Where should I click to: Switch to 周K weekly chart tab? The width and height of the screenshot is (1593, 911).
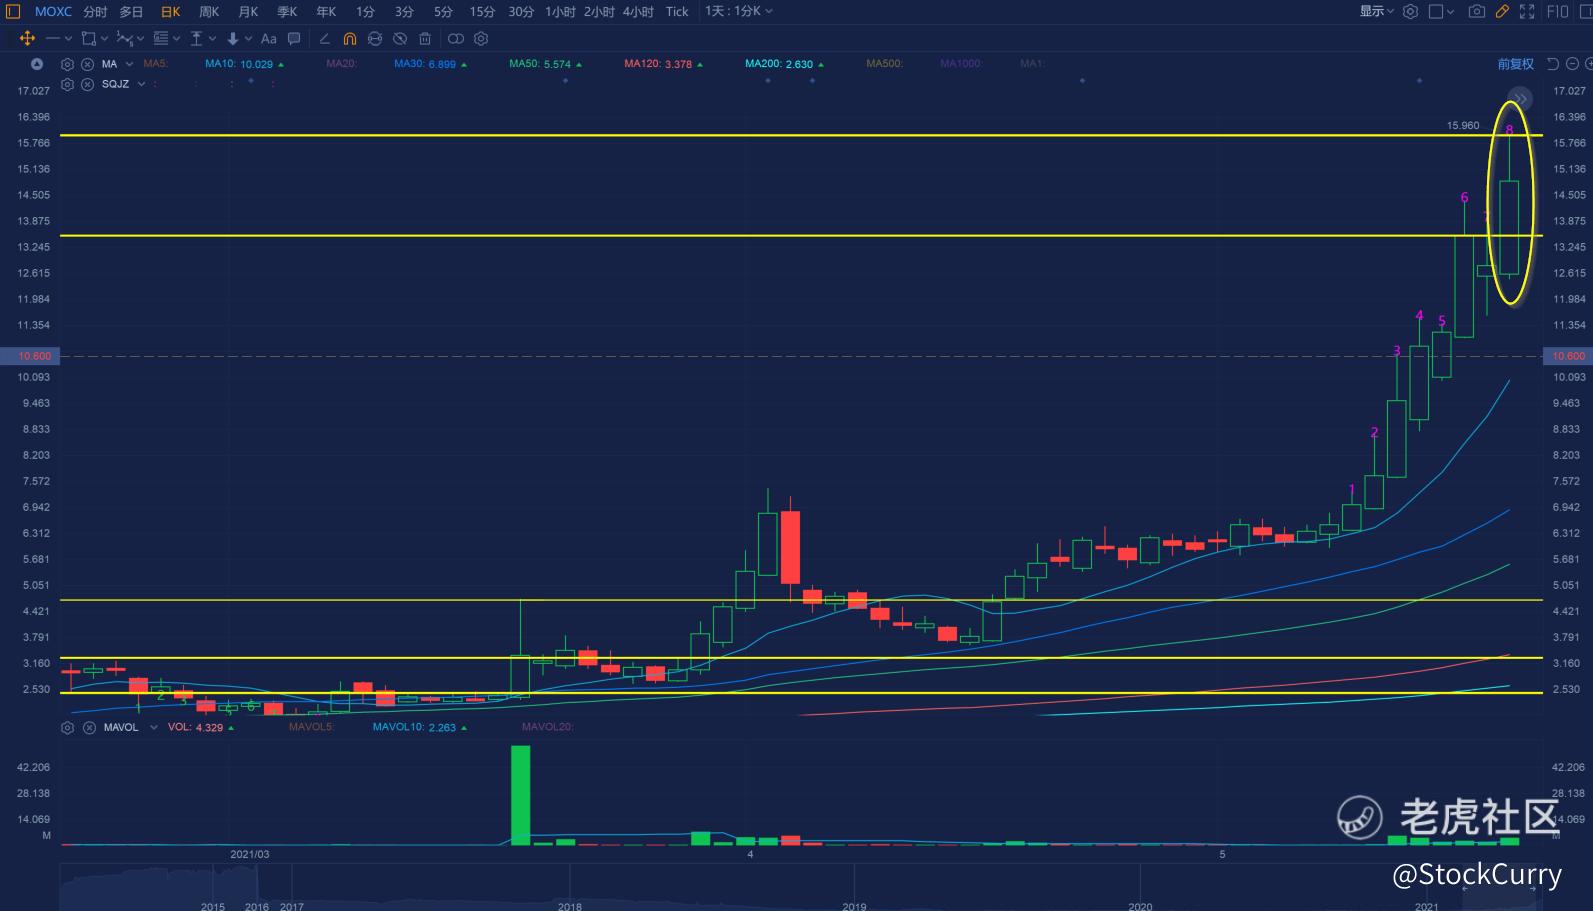(209, 11)
